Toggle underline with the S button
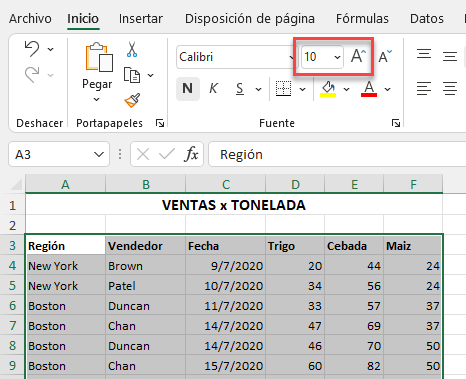This screenshot has height=379, width=466. [240, 89]
